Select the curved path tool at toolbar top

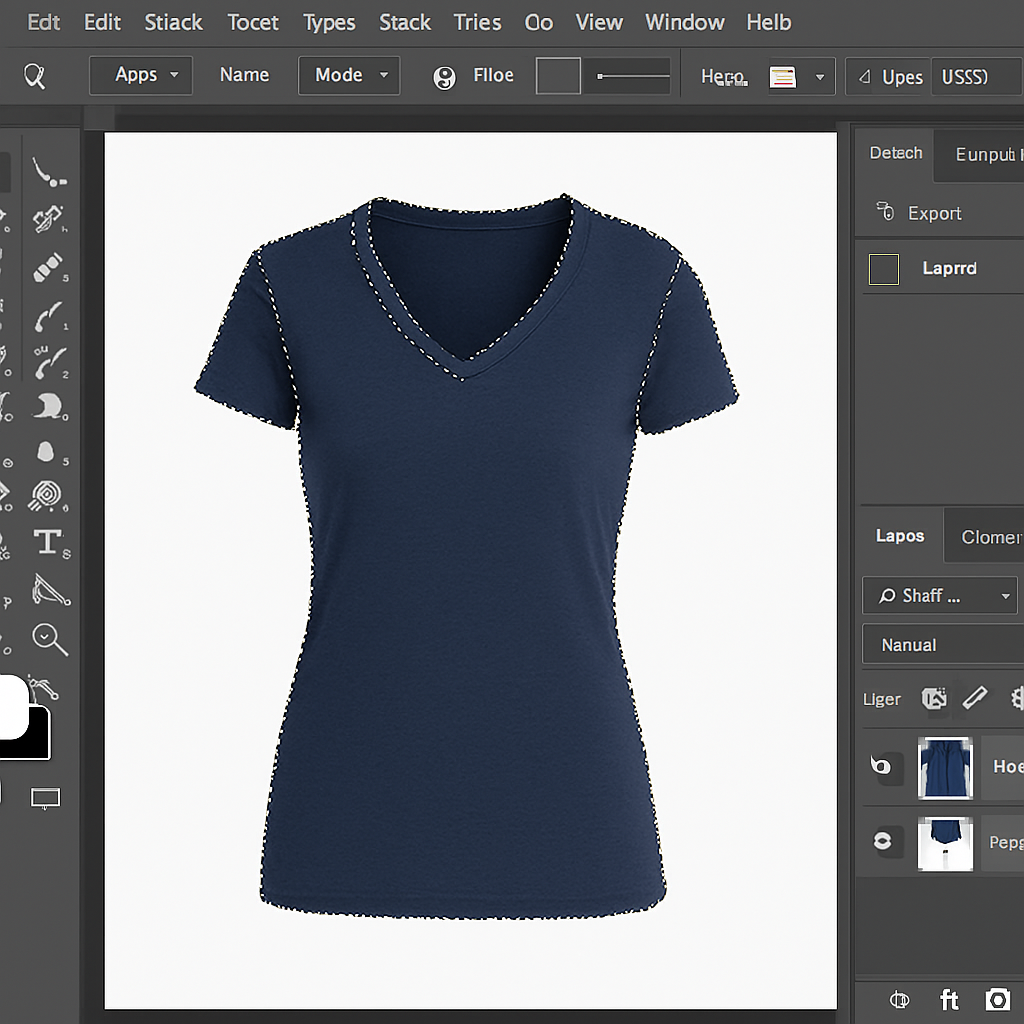click(49, 172)
